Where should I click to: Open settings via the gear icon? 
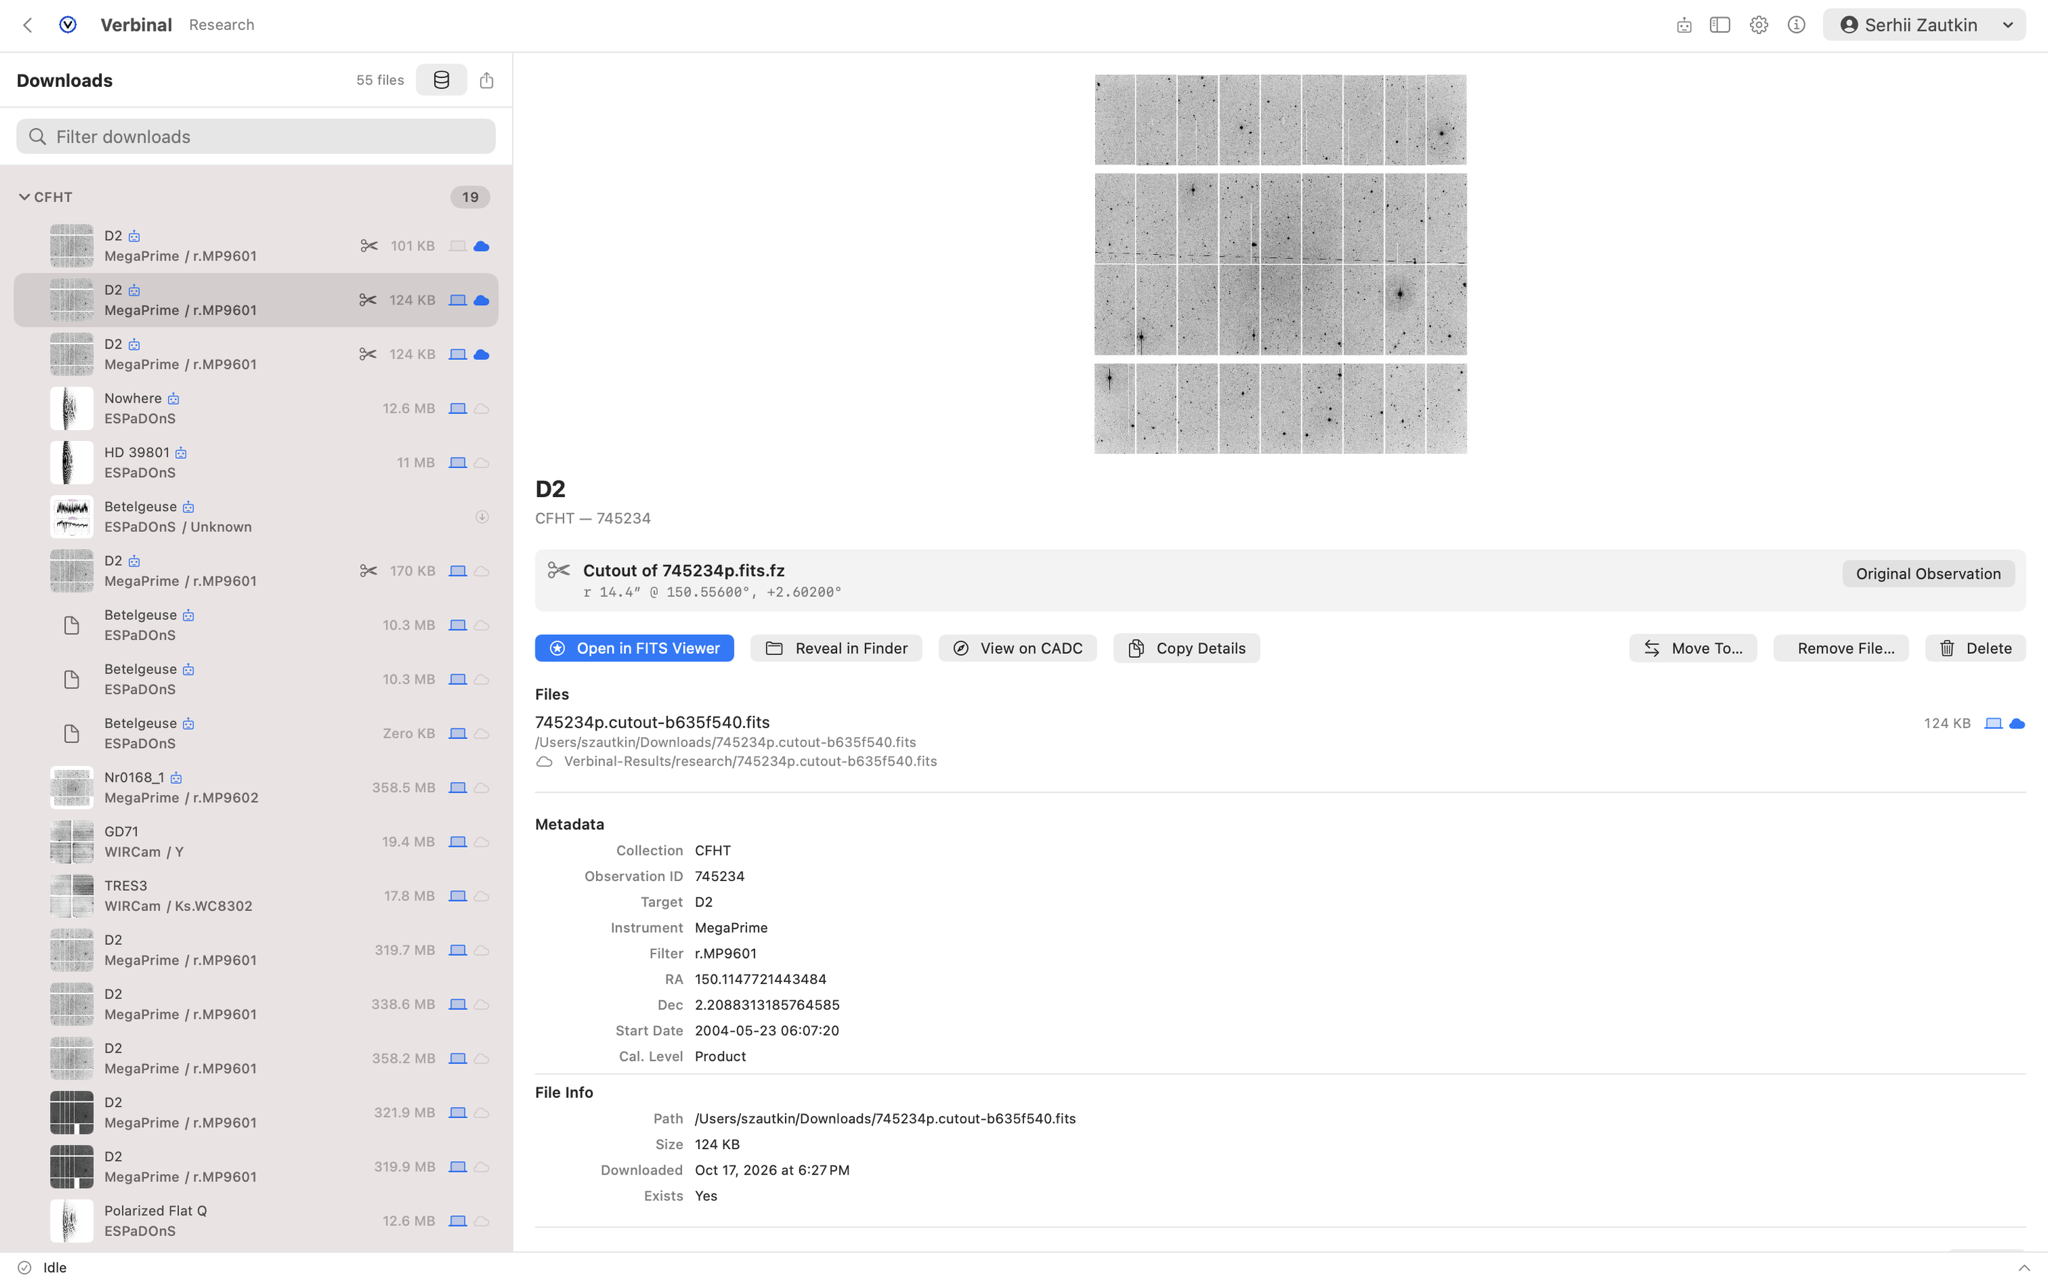coord(1759,25)
